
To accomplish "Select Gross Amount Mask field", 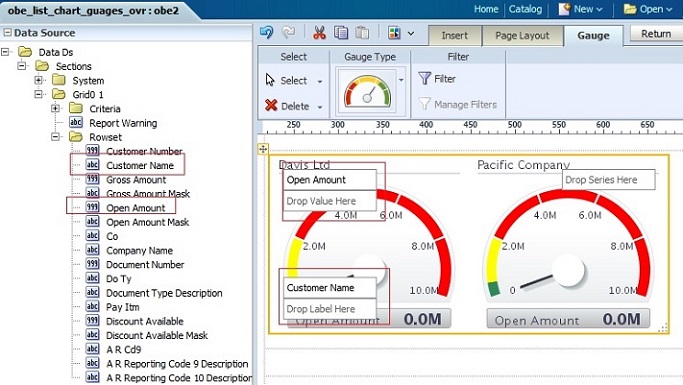I will pos(148,193).
